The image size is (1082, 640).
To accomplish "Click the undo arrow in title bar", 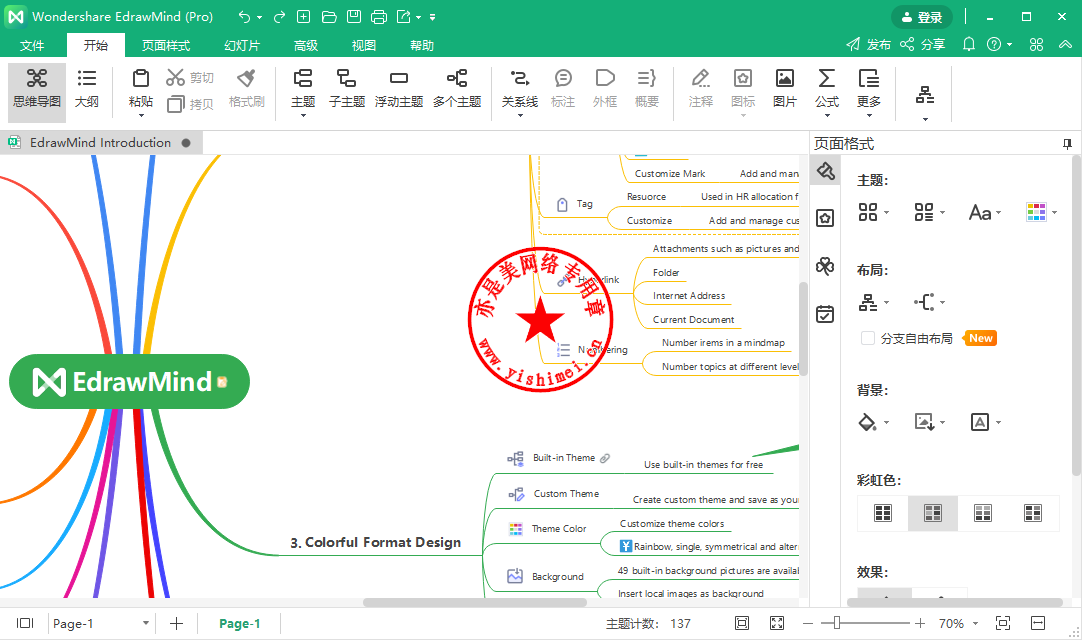I will coord(244,17).
